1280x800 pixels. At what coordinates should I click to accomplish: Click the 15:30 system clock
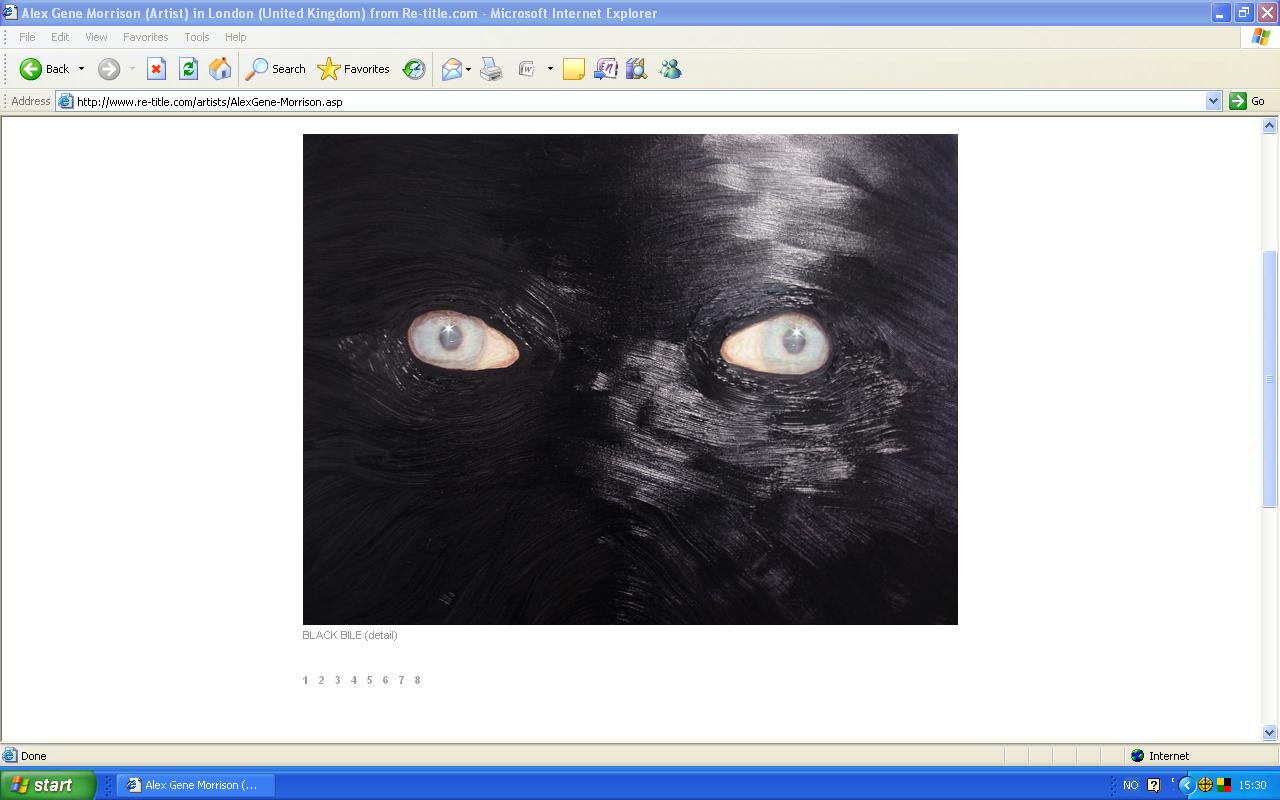(x=1252, y=785)
